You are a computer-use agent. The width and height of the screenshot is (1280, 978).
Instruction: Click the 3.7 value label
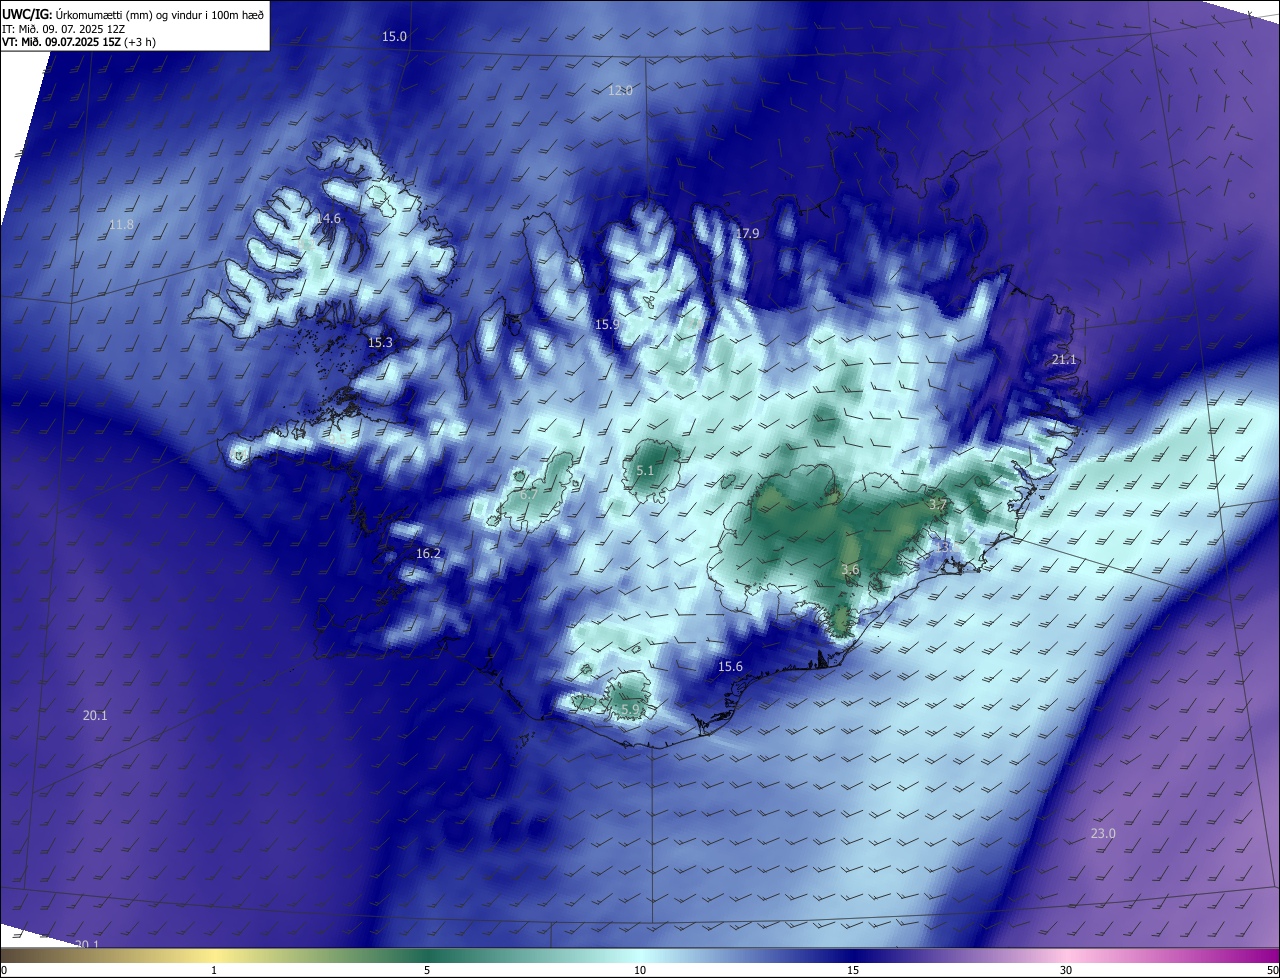coord(937,505)
